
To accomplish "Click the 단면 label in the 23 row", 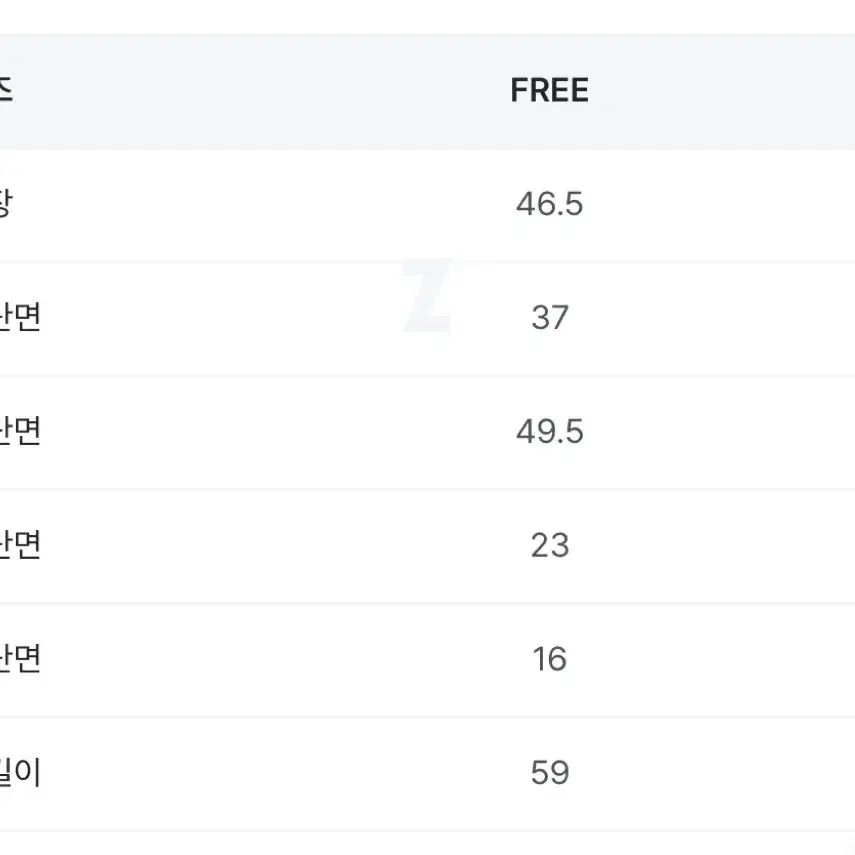I will click(20, 545).
